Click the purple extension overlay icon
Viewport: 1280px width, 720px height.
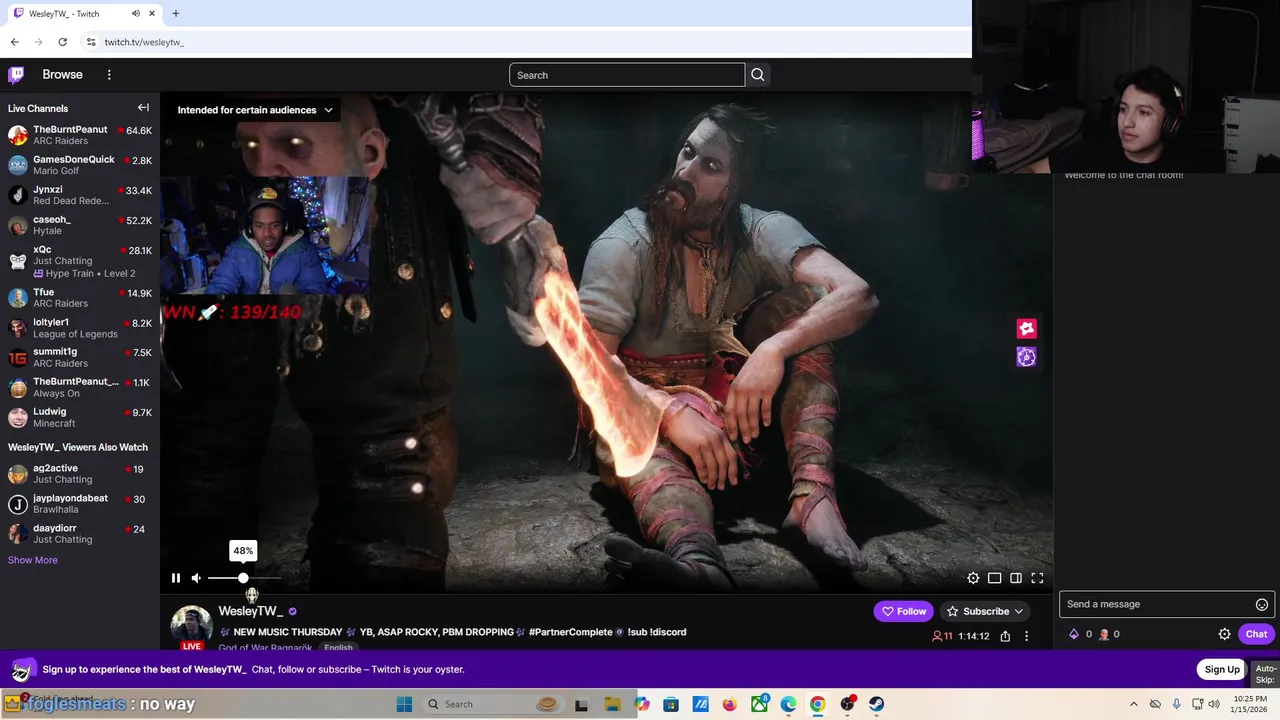1026,357
